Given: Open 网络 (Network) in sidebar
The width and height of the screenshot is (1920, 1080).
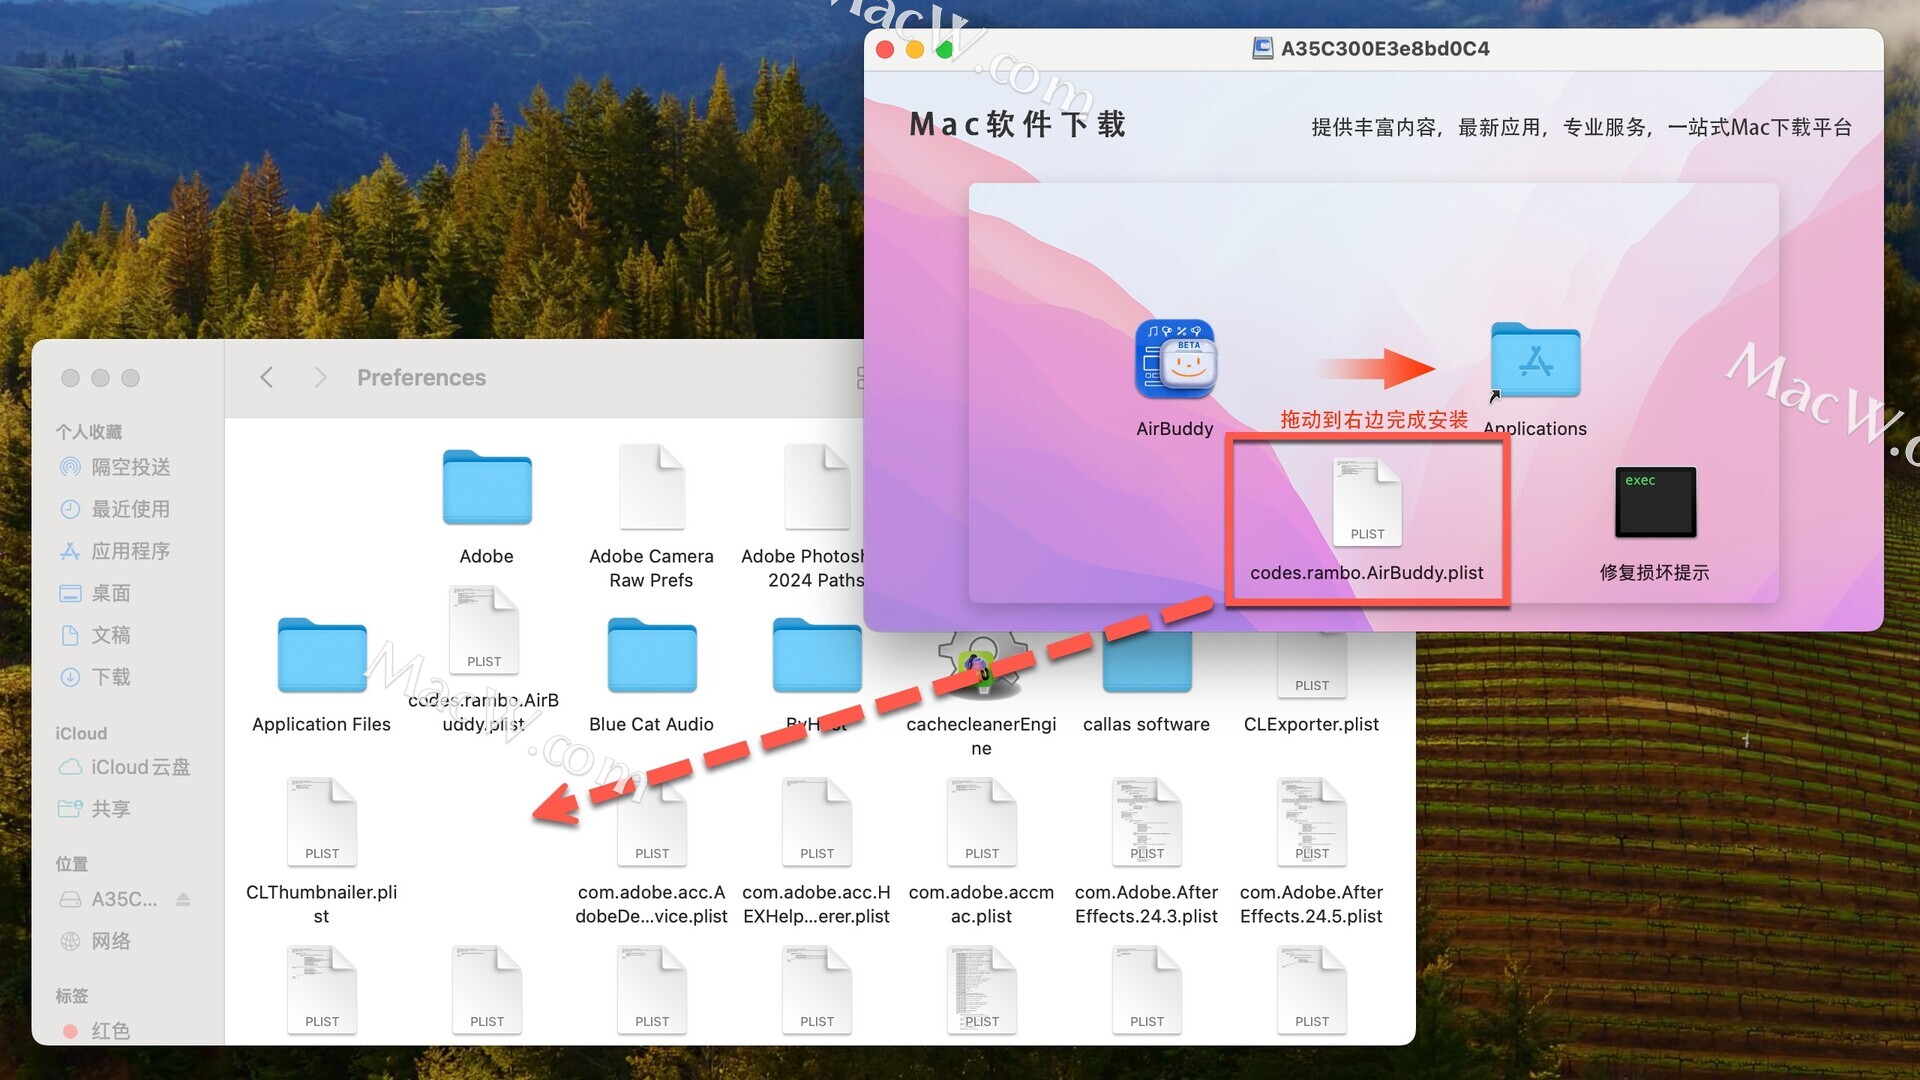Looking at the screenshot, I should 96,941.
